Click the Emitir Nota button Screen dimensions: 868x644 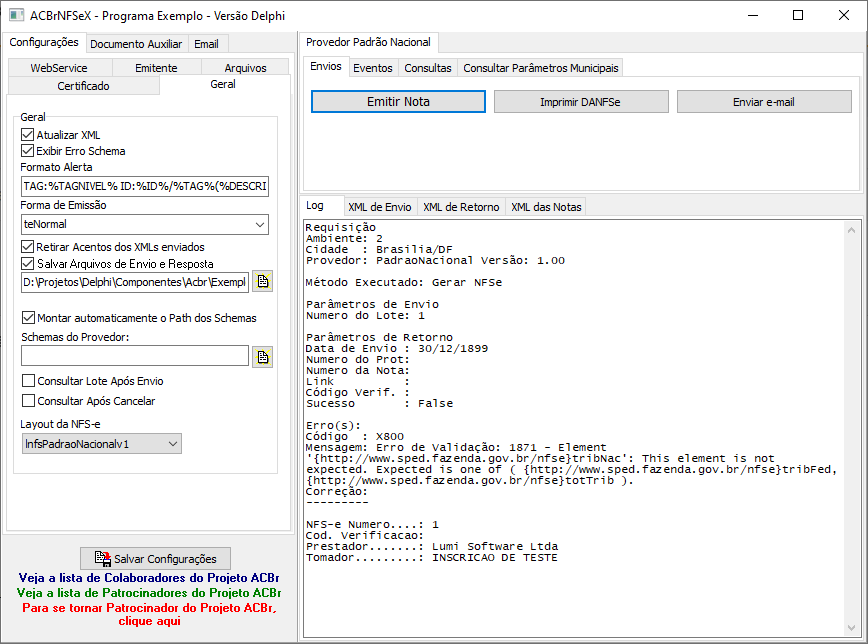398,101
